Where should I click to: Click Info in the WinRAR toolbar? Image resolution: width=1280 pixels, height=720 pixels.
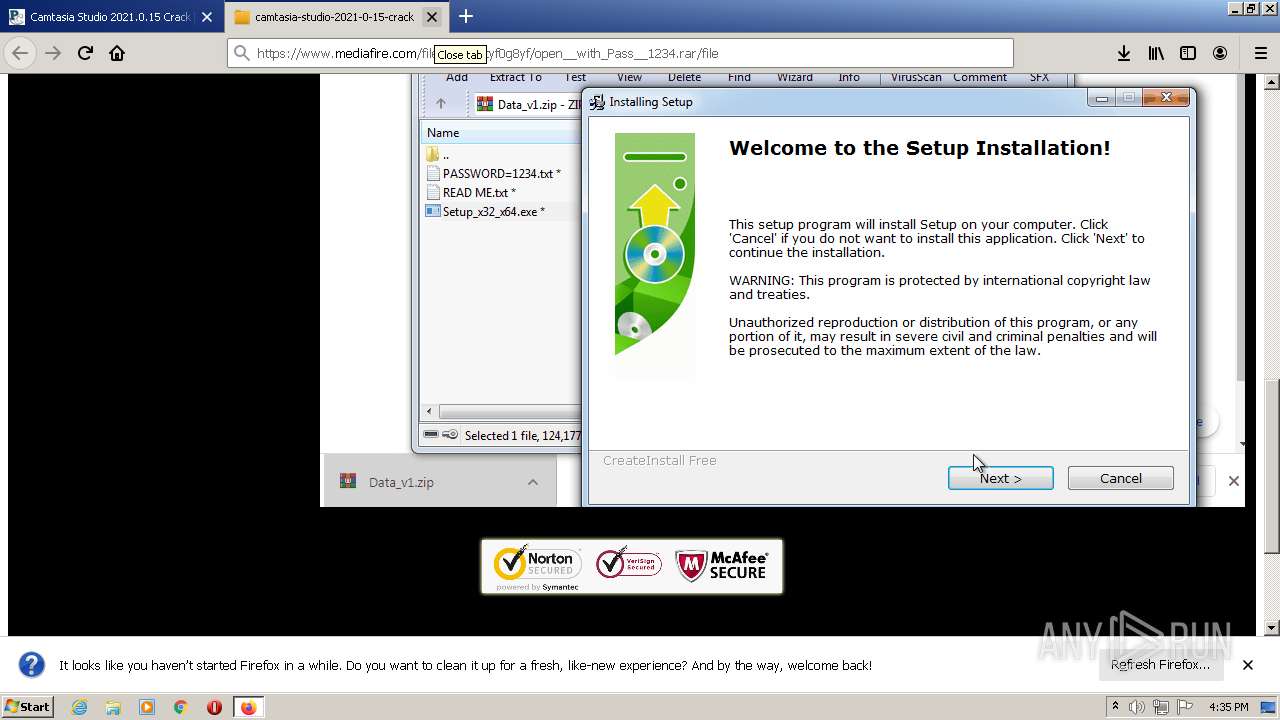(x=849, y=77)
